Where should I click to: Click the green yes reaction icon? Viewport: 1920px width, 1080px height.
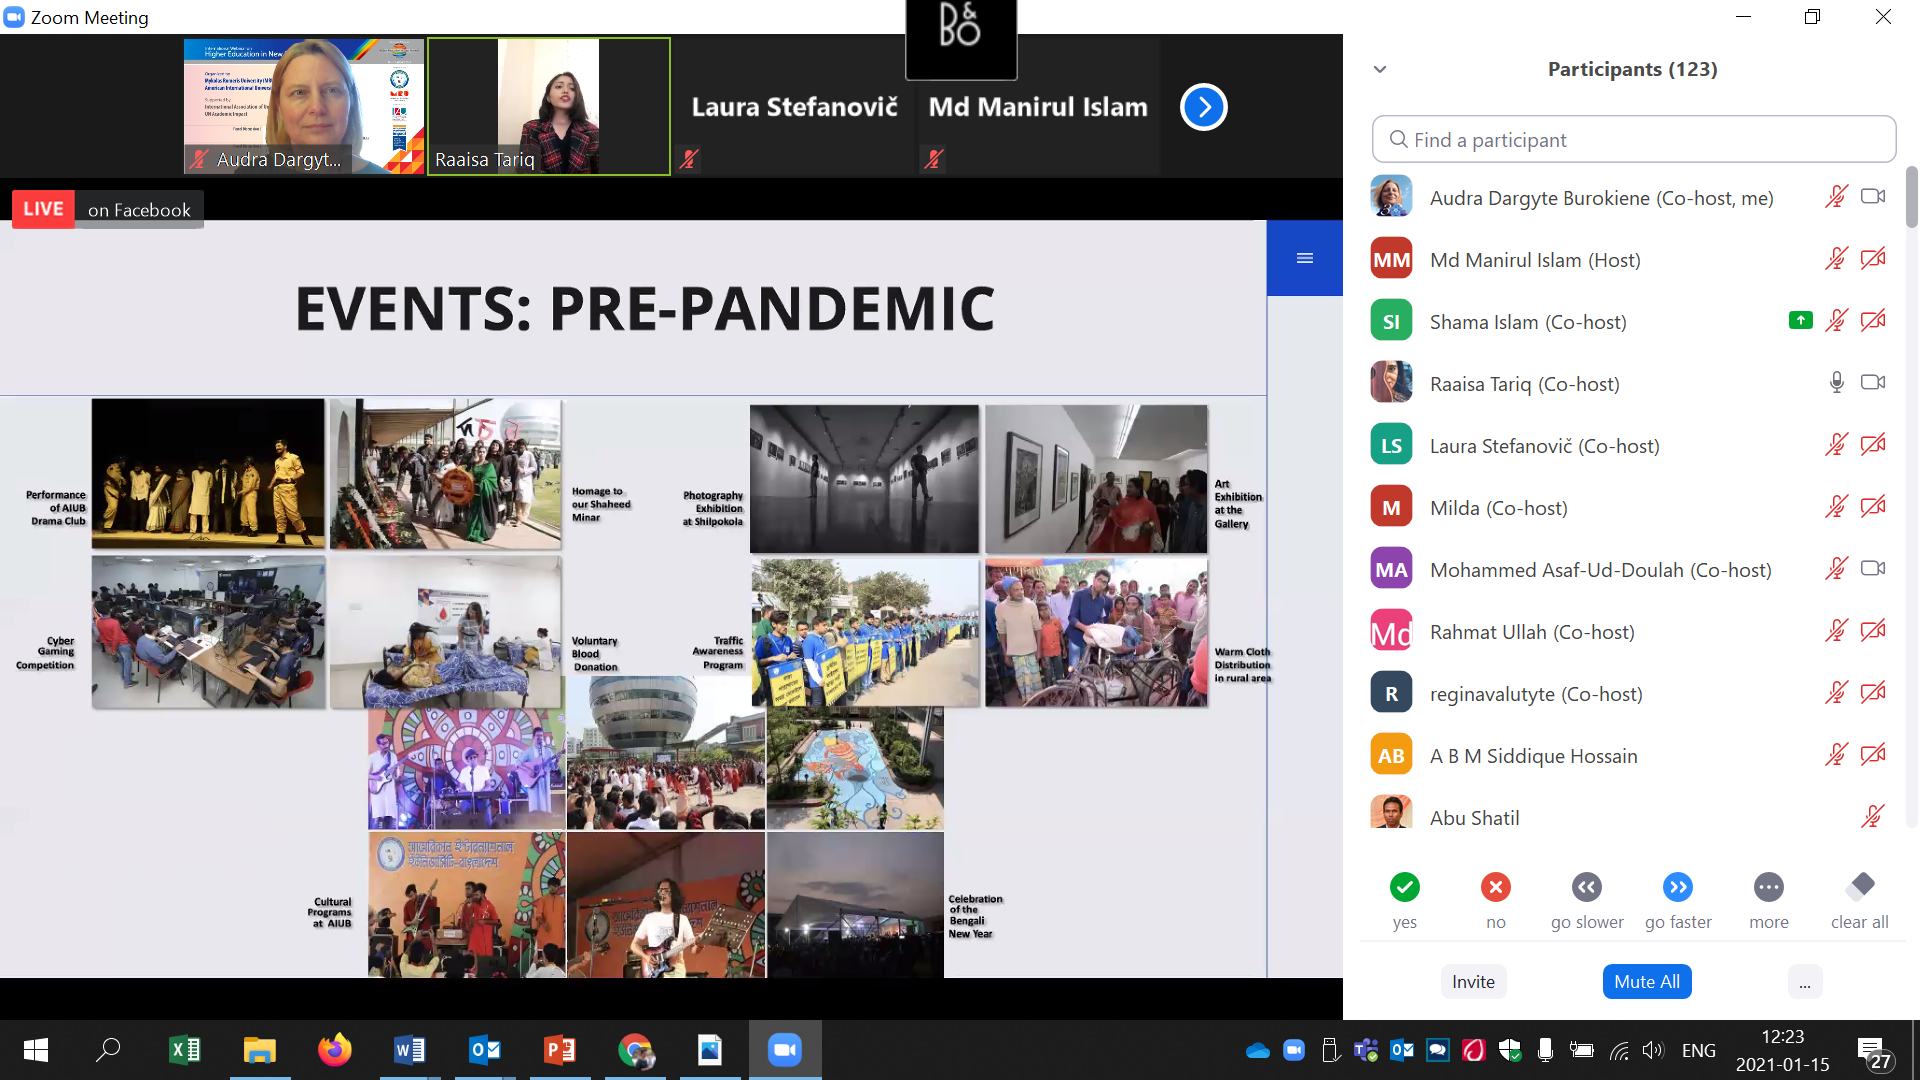(1404, 887)
